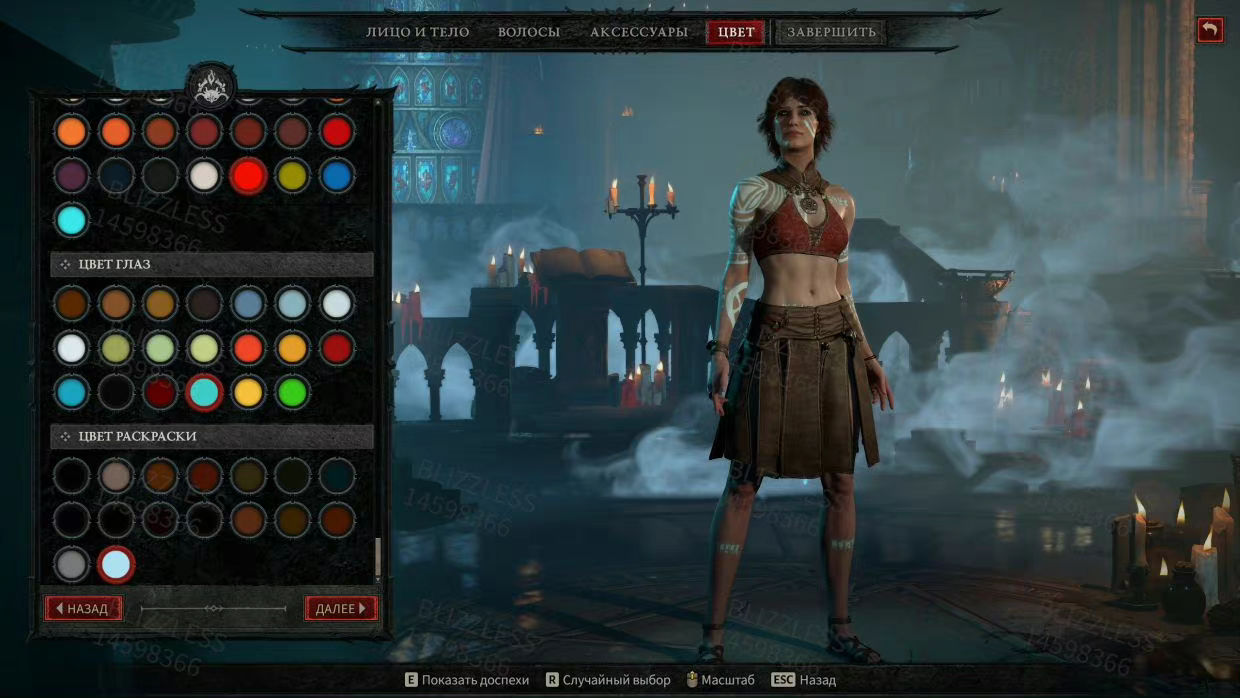
Task: Collapse the ЦВЕТ ГЛАЗ section header
Action: pyautogui.click(x=212, y=265)
